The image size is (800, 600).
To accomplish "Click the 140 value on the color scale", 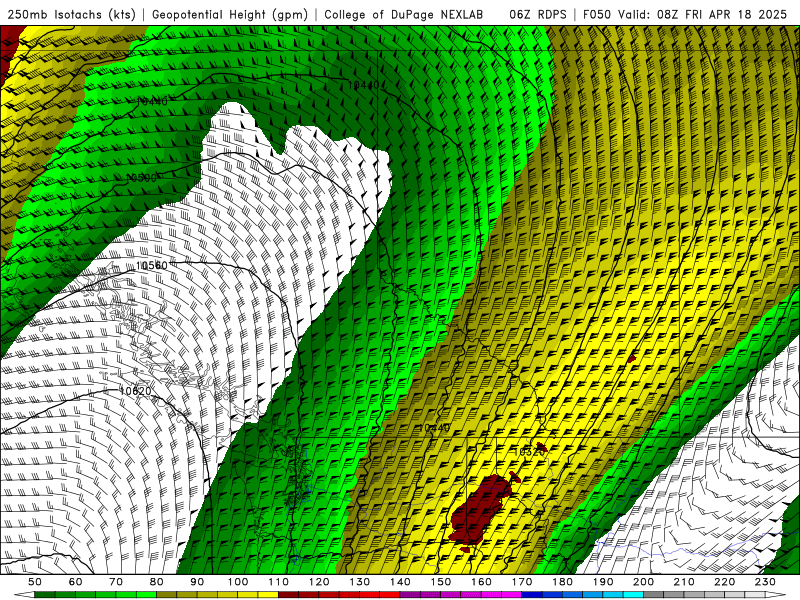I will (400, 582).
